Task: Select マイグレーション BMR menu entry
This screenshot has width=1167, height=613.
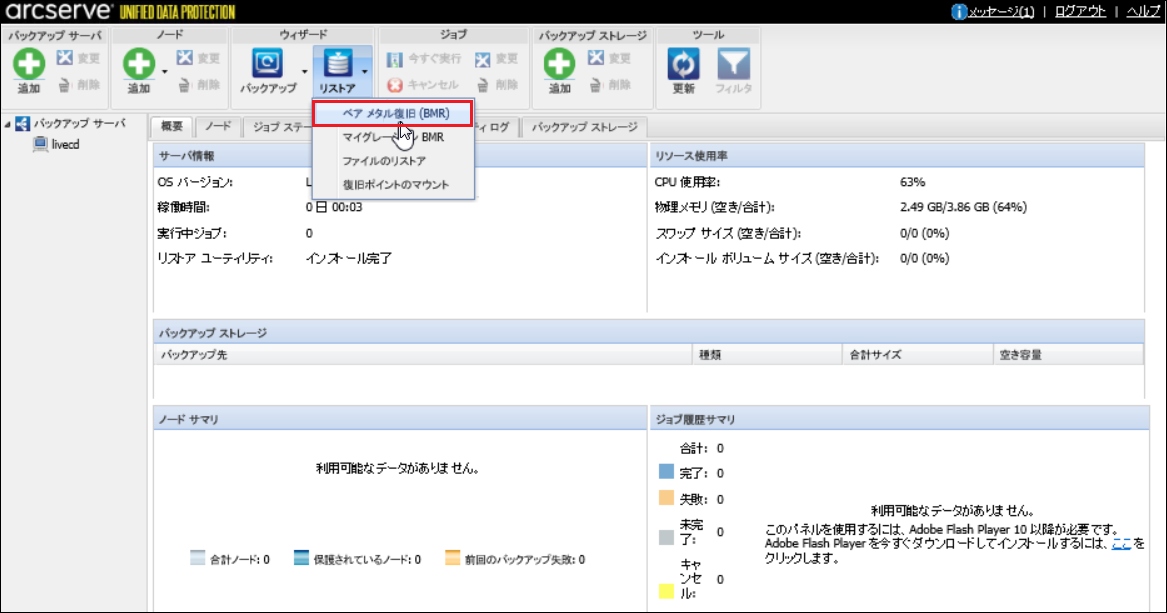Action: [x=393, y=137]
